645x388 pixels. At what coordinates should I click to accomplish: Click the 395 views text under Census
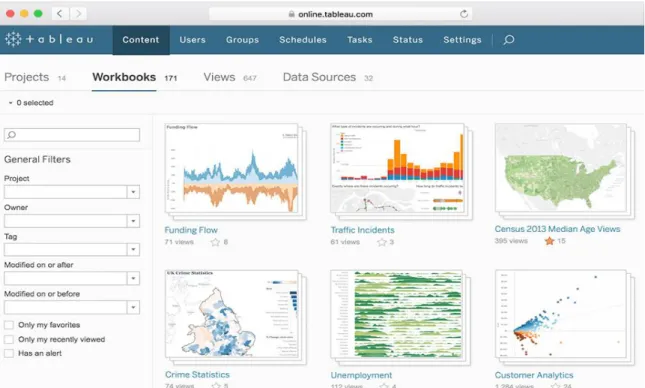pos(511,241)
